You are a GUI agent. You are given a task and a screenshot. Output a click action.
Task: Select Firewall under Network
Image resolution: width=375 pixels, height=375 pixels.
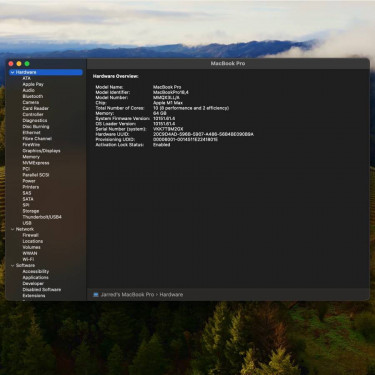click(30, 235)
